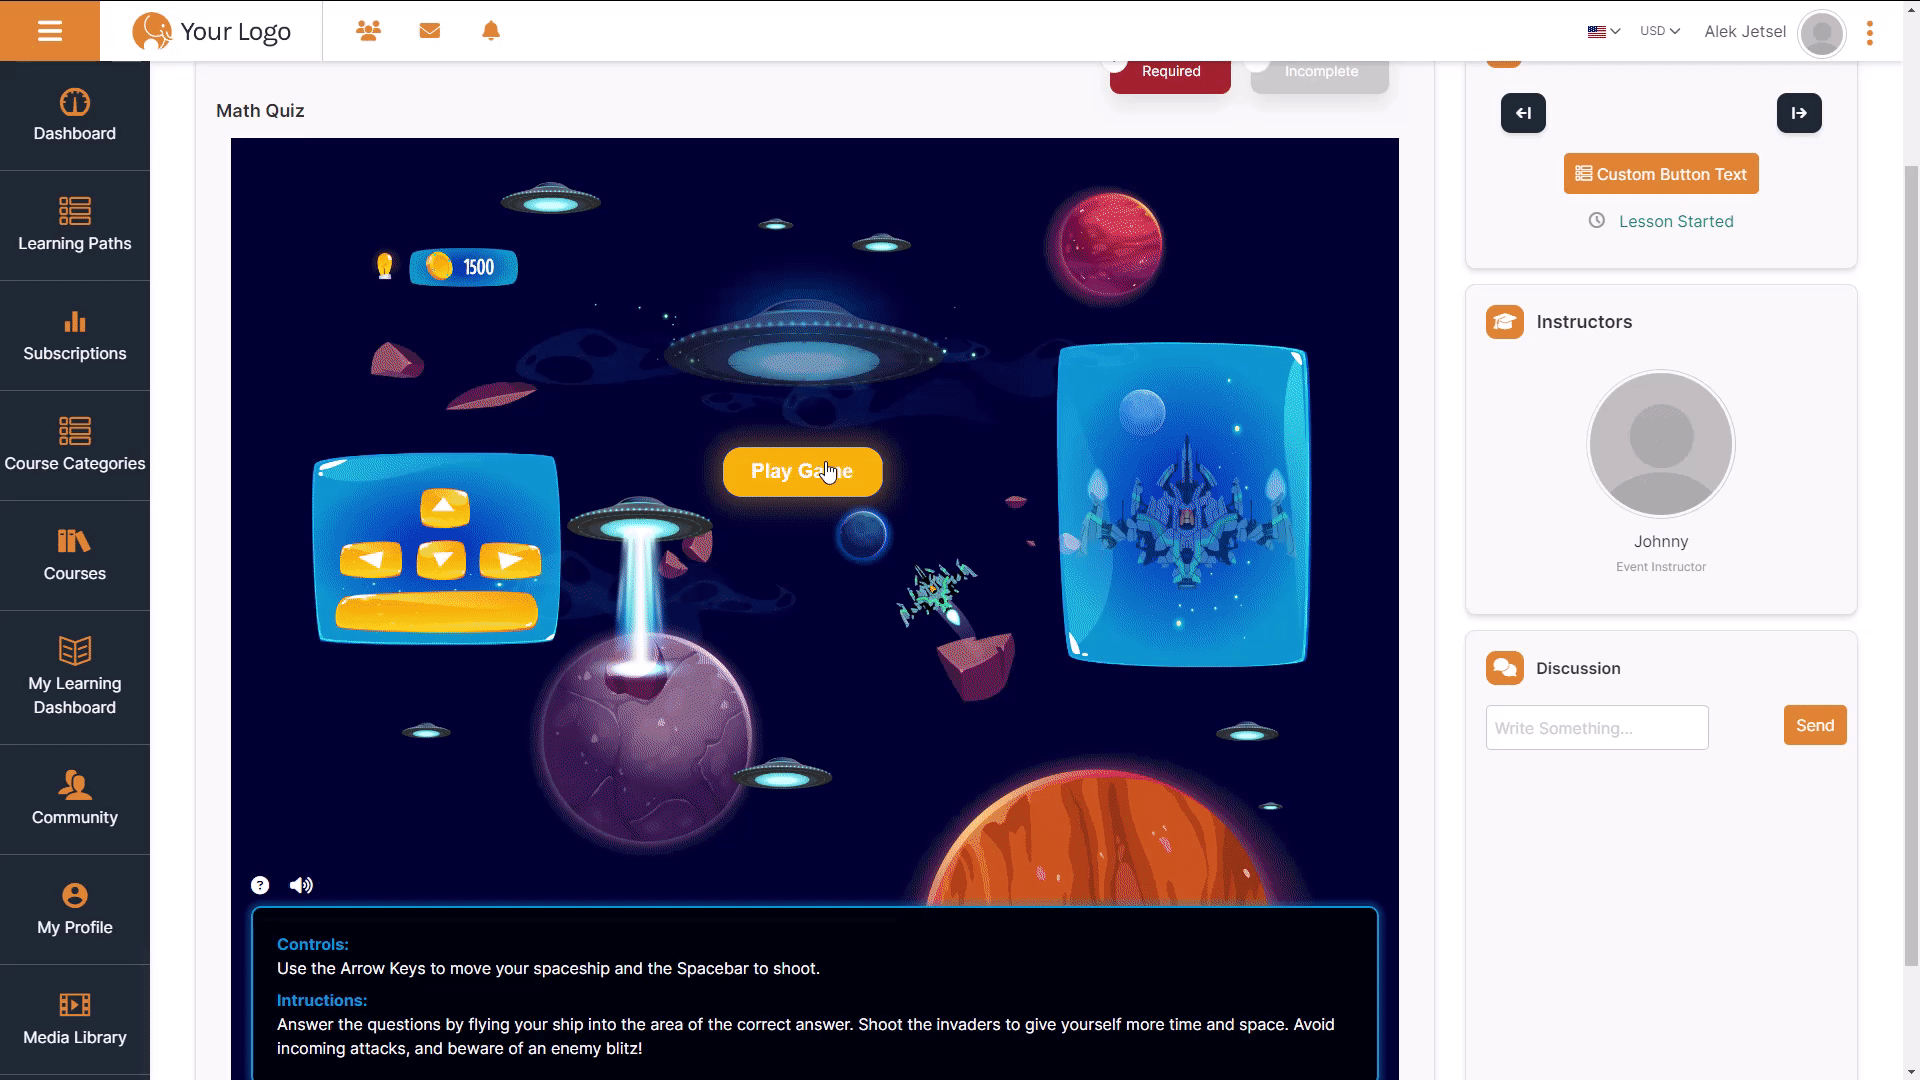Open the three-dot options menu
The width and height of the screenshot is (1920, 1080).
1870,33
